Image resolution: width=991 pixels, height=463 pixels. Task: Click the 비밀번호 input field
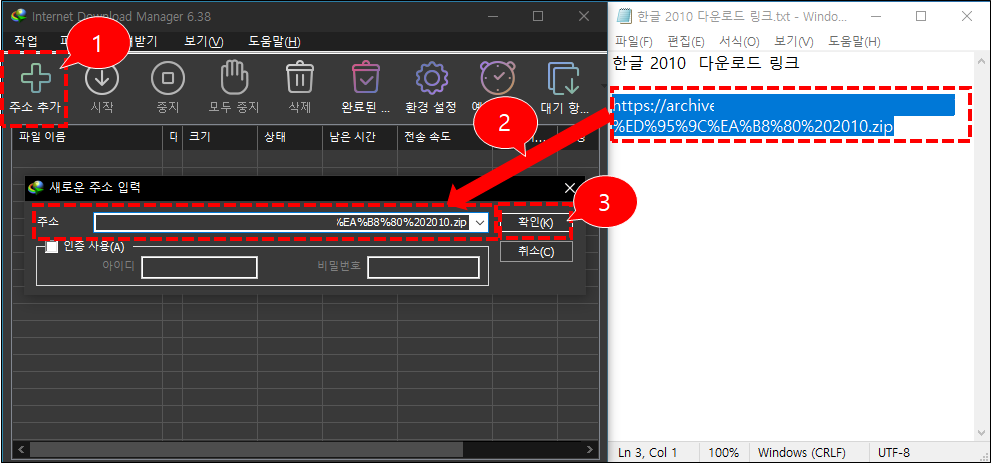pos(423,267)
